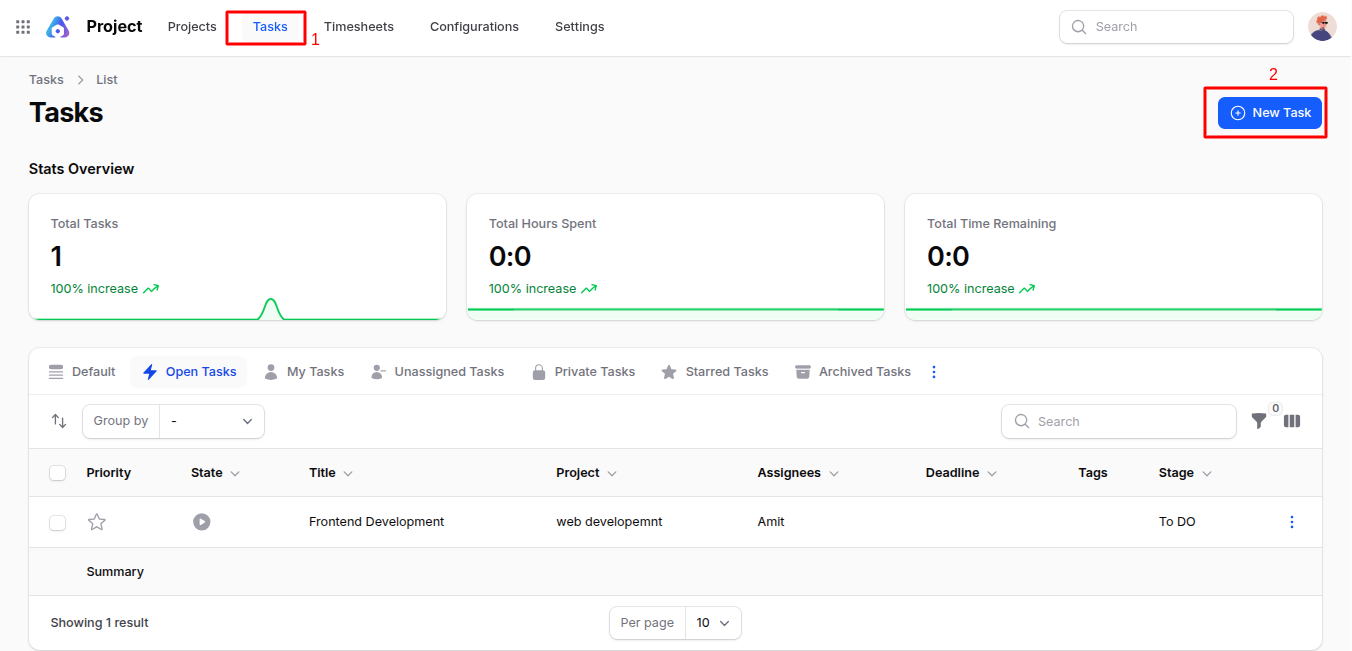The width and height of the screenshot is (1352, 651).
Task: Click the state play icon for Frontend Development
Action: tap(202, 522)
